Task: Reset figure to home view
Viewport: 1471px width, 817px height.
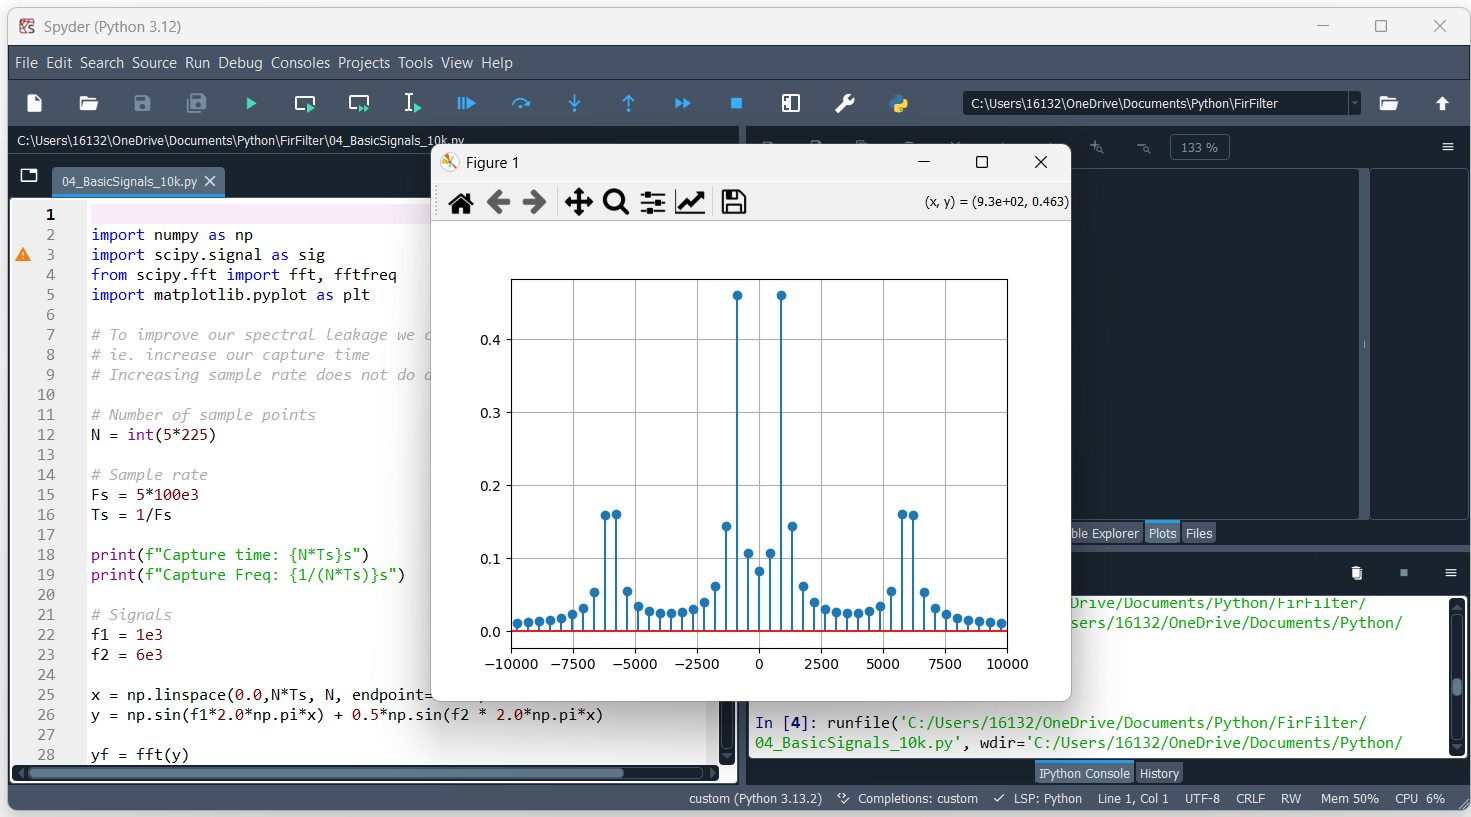Action: pyautogui.click(x=460, y=202)
